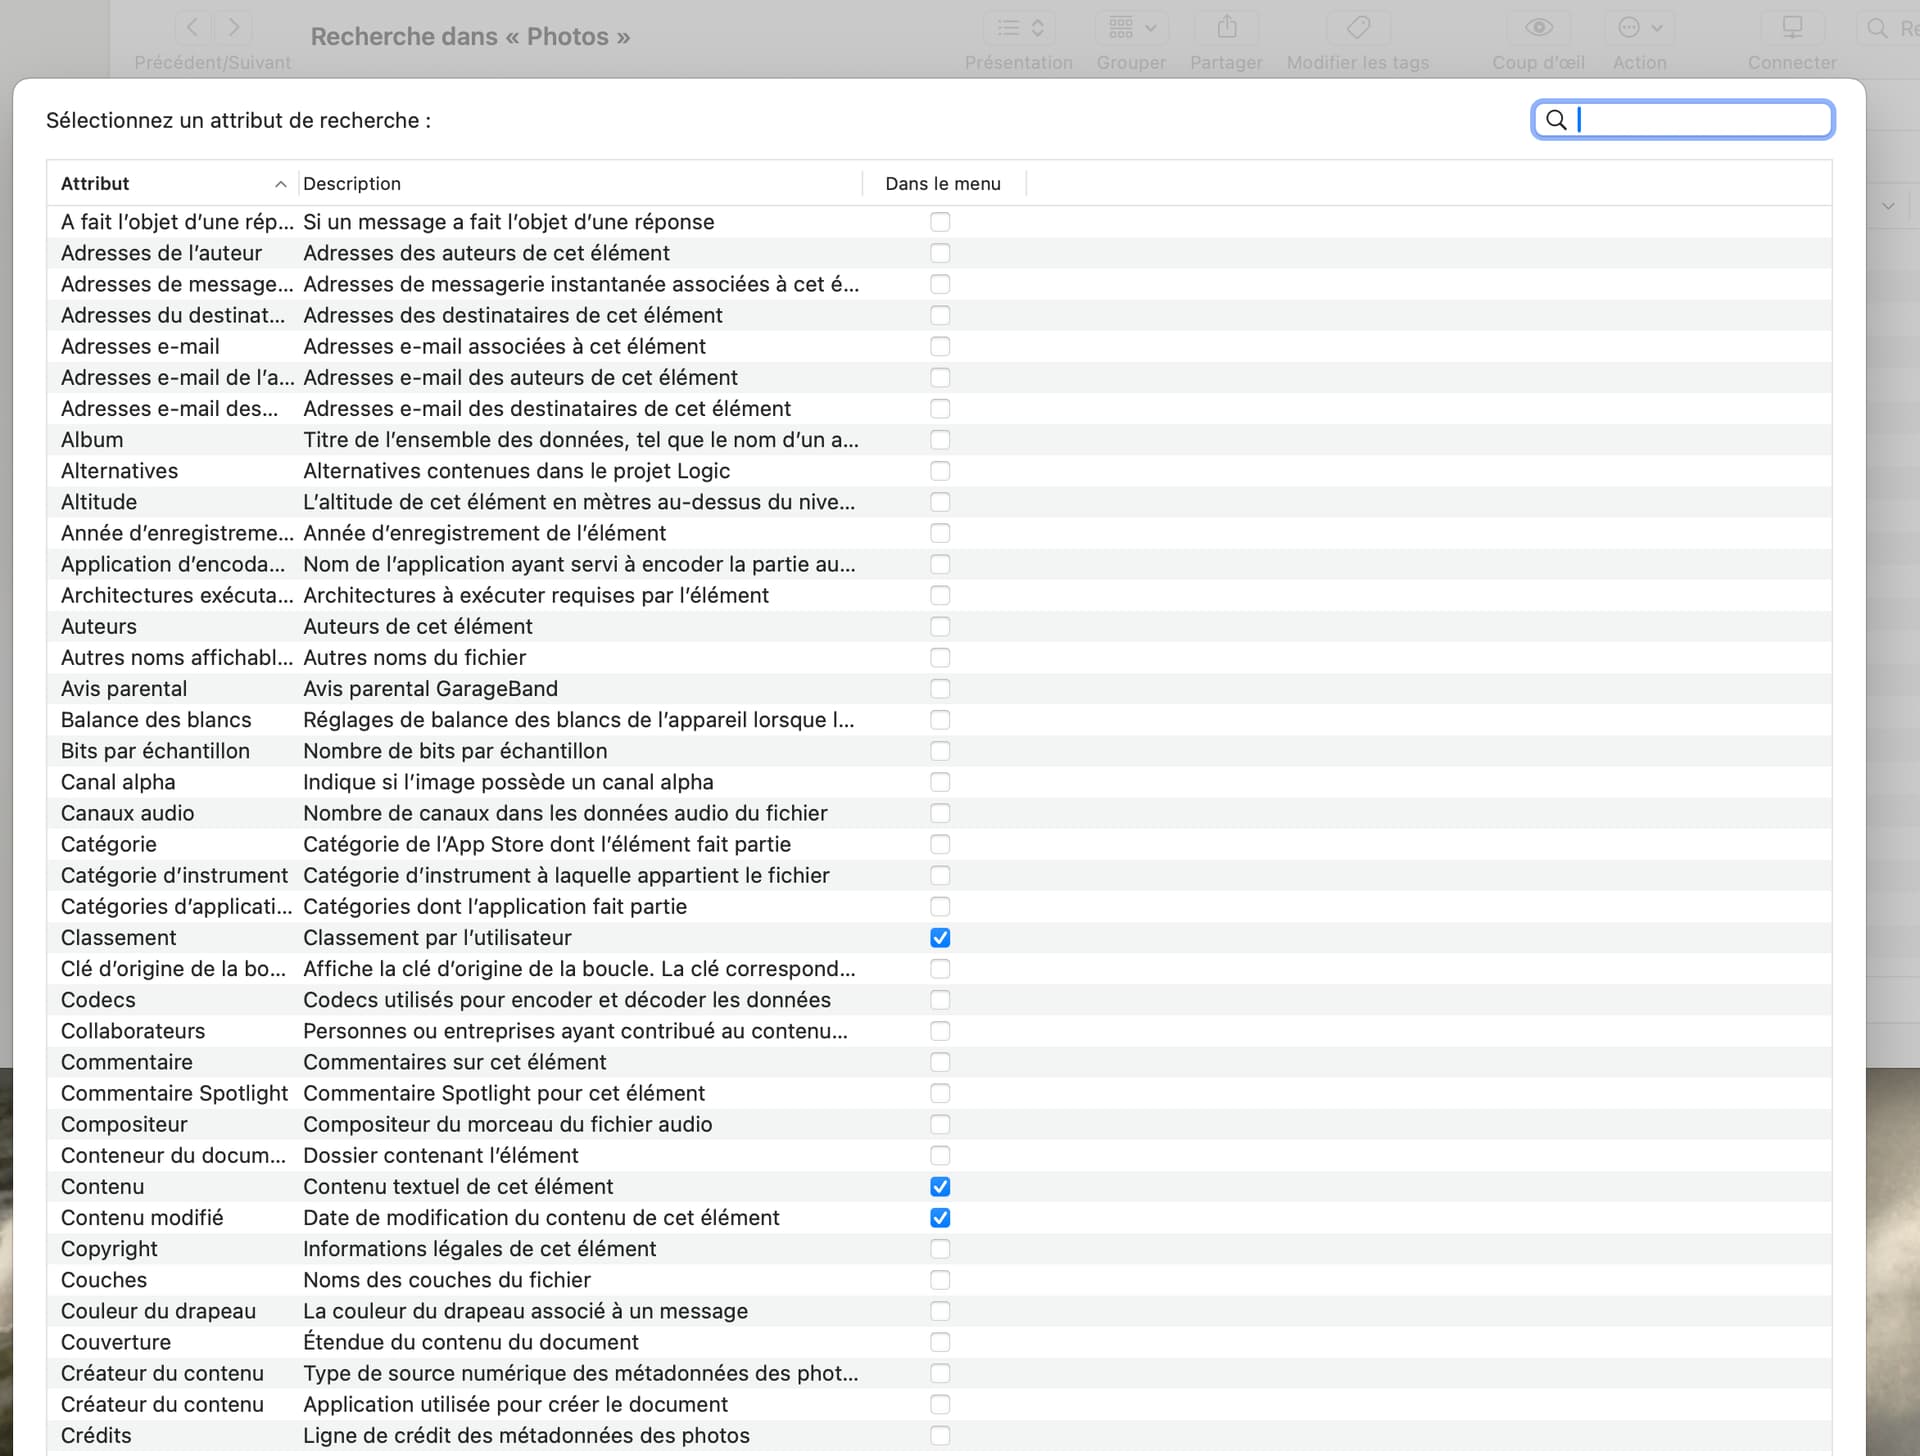Click the Modifier les tags icon
Screen dimensions: 1920x1456
point(1357,28)
